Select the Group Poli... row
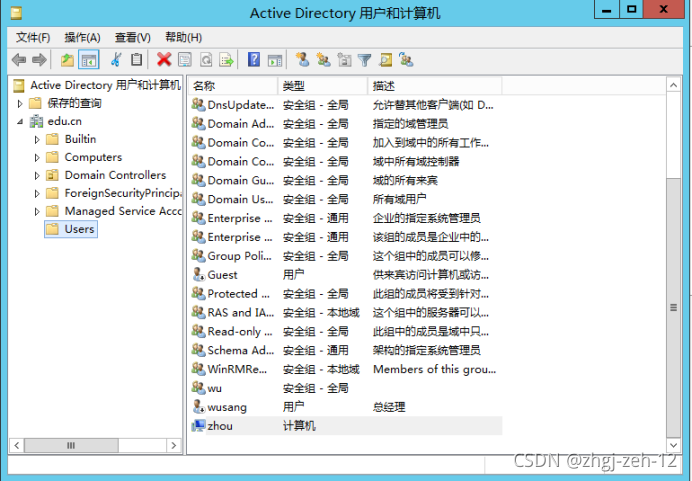Image resolution: width=692 pixels, height=481 pixels. (x=346, y=256)
